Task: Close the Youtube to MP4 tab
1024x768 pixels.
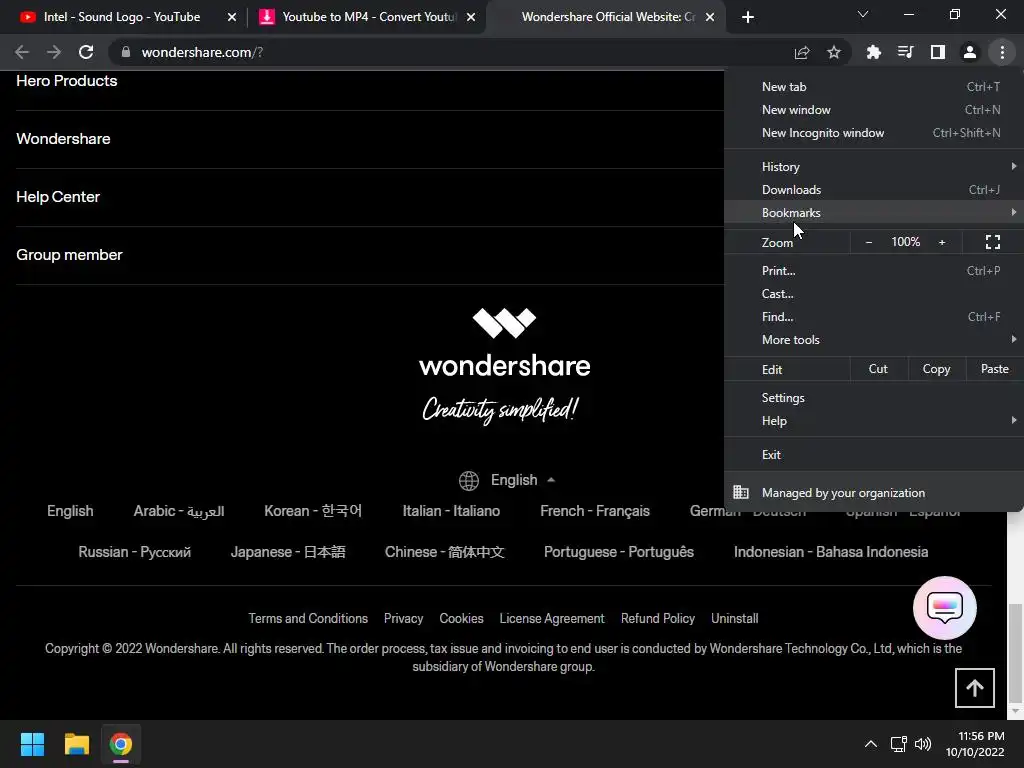Action: [x=471, y=17]
